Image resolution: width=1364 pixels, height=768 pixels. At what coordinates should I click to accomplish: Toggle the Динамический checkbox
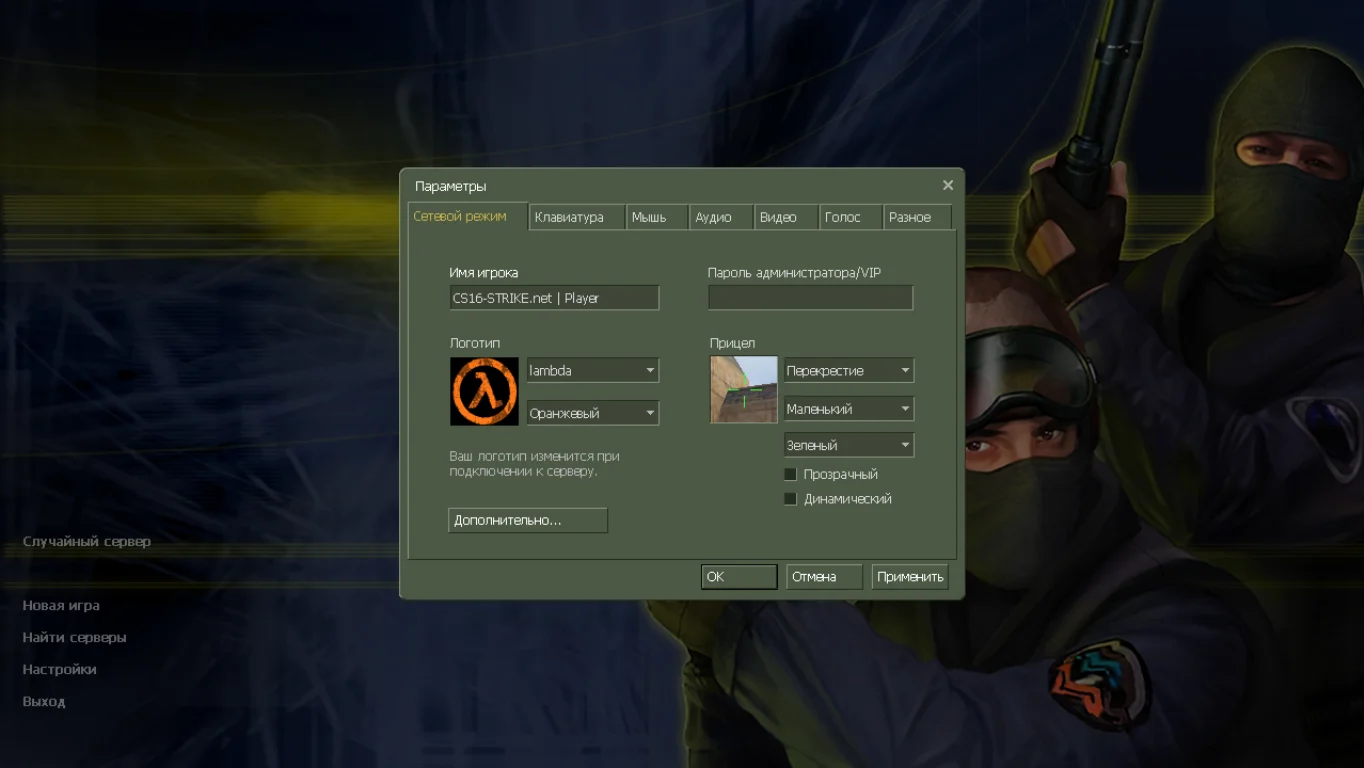click(x=791, y=499)
